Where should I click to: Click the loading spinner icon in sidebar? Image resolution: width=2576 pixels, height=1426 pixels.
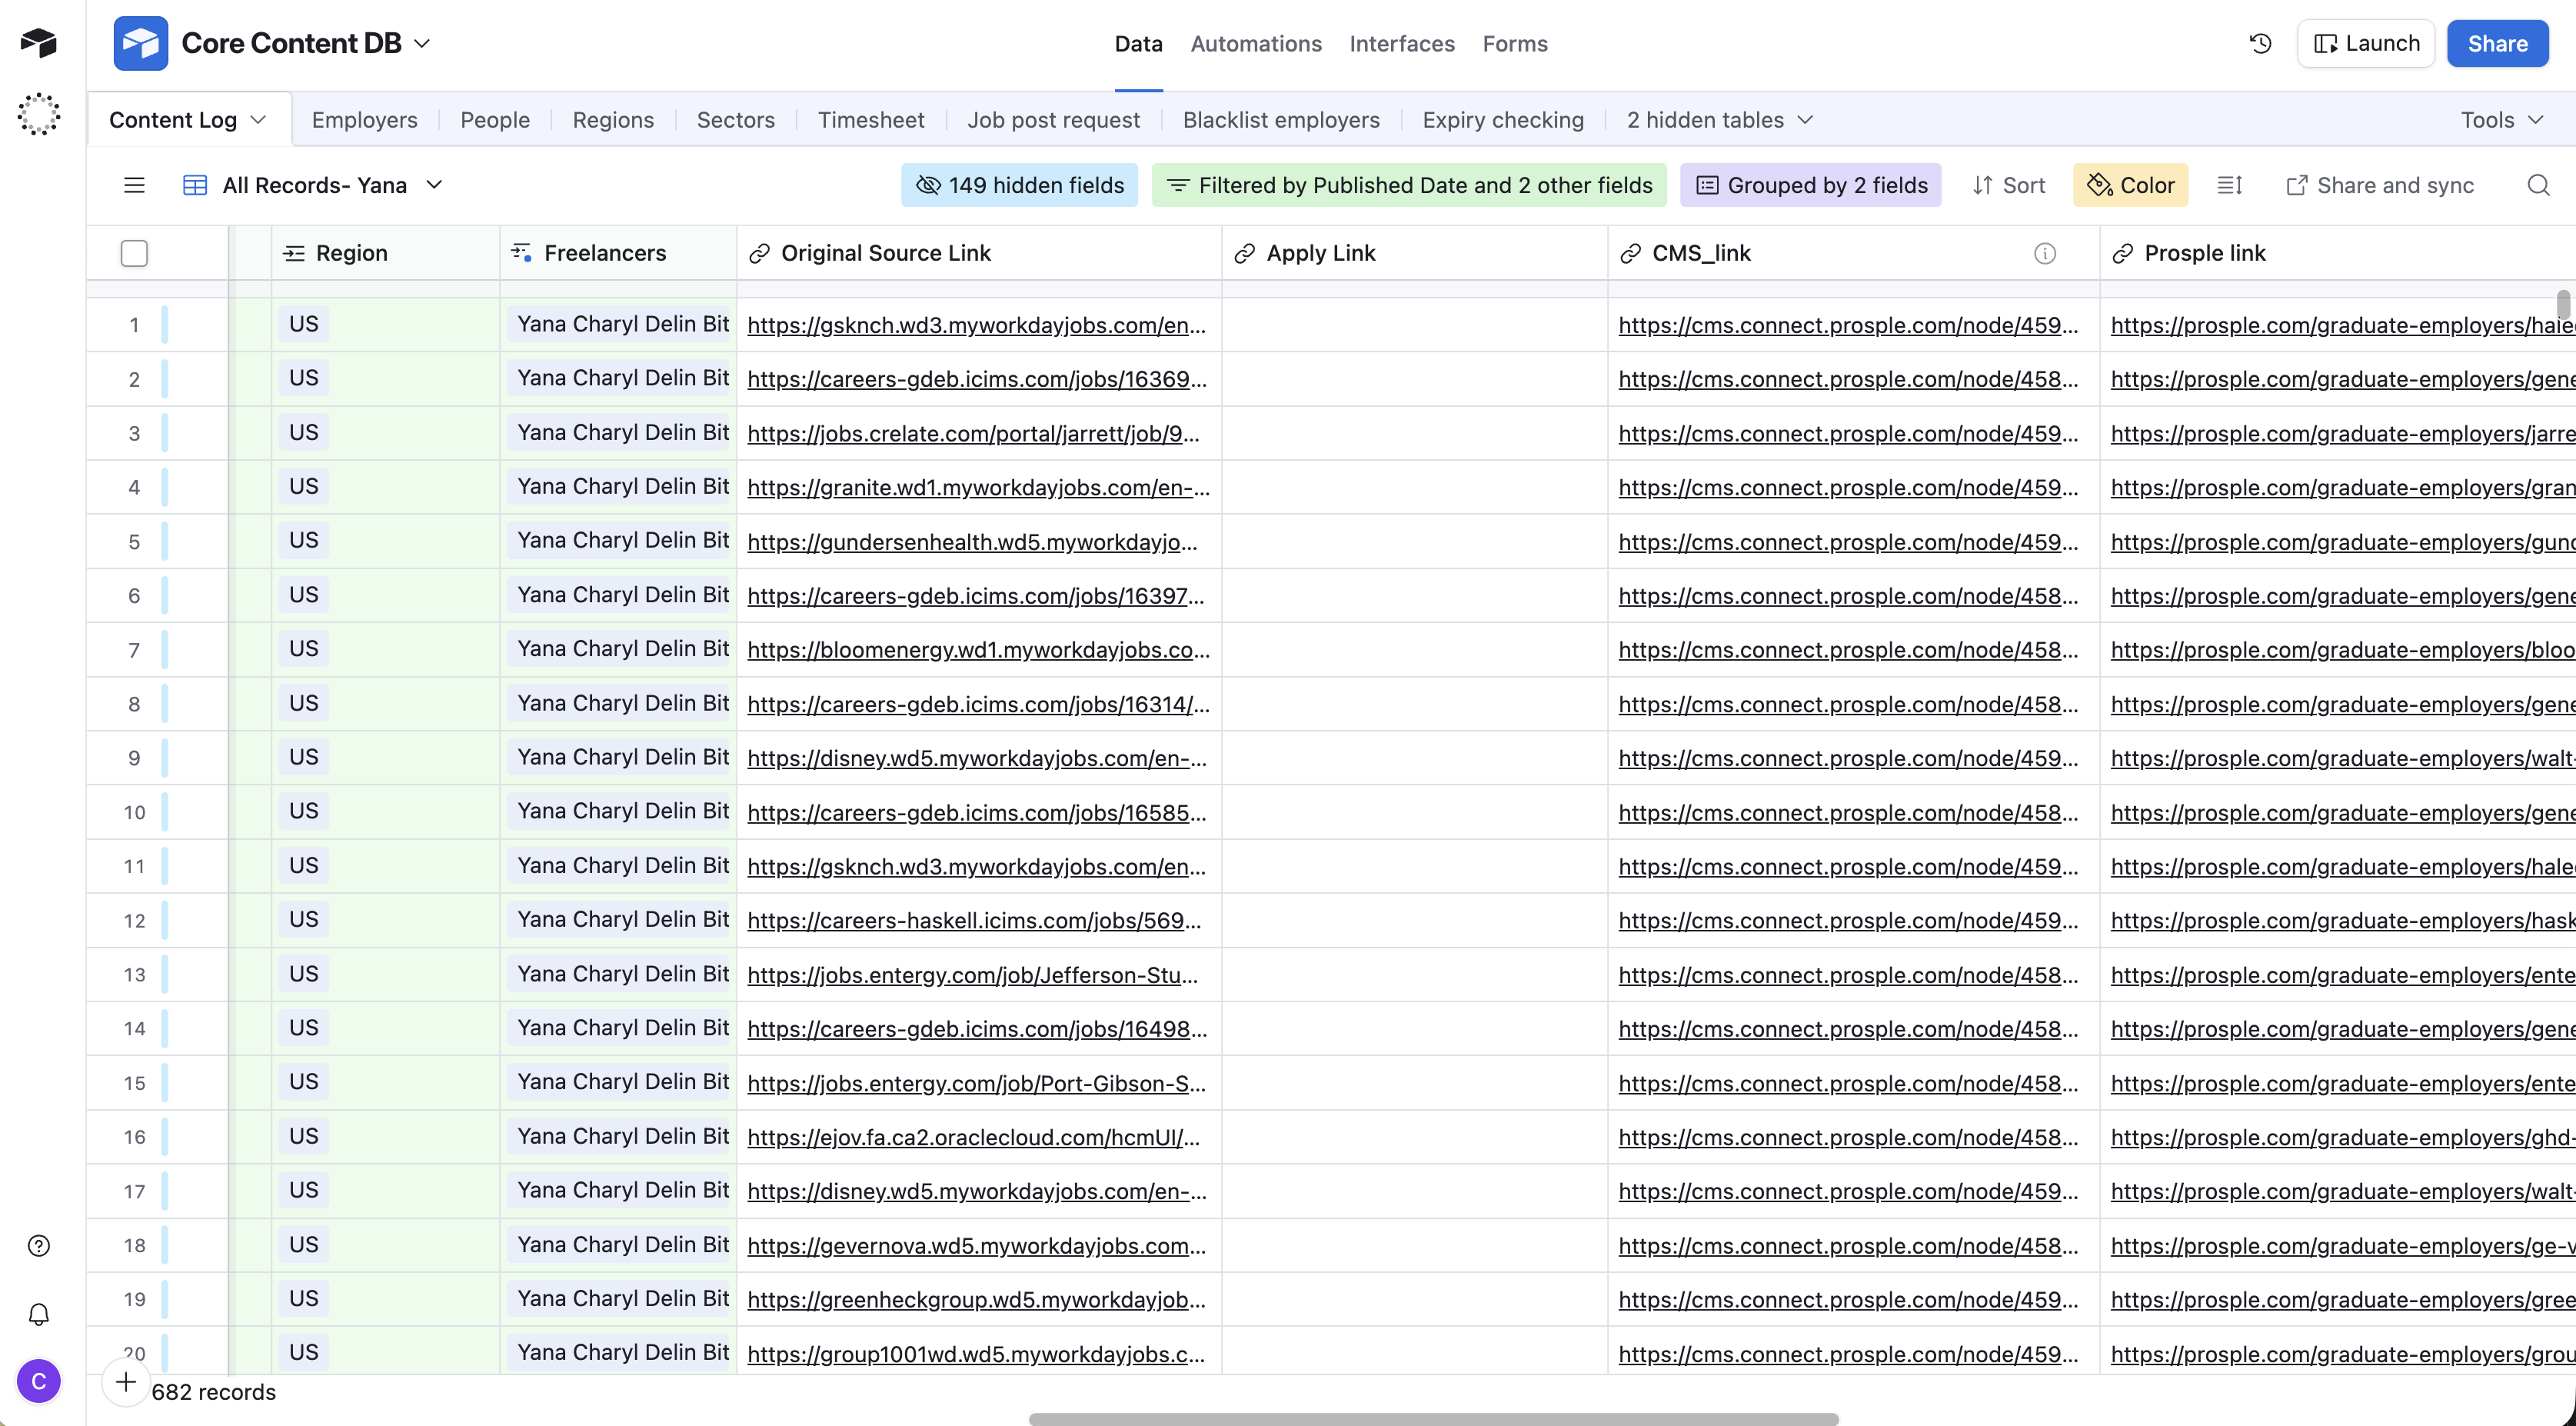(x=38, y=114)
